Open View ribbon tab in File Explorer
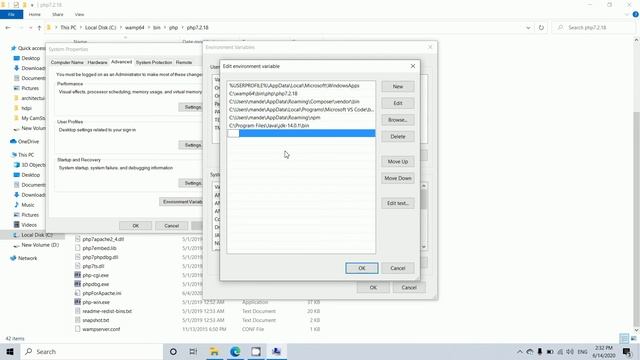This screenshot has width=640, height=360. pyautogui.click(x=79, y=14)
